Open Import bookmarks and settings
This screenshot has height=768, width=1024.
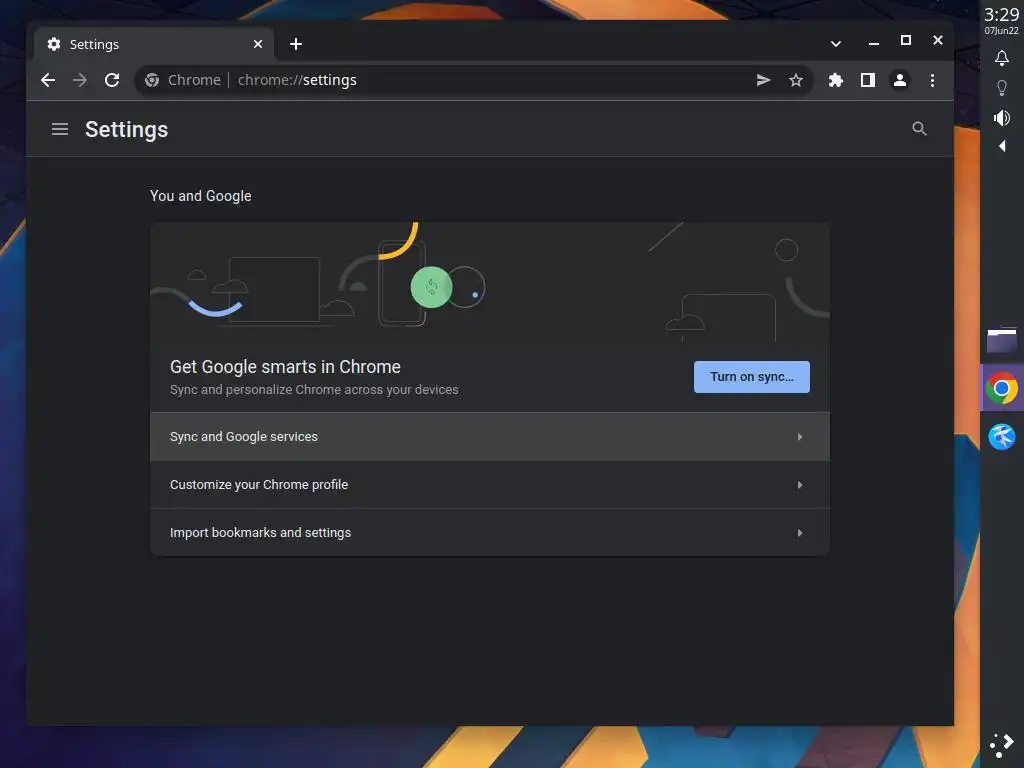(490, 533)
